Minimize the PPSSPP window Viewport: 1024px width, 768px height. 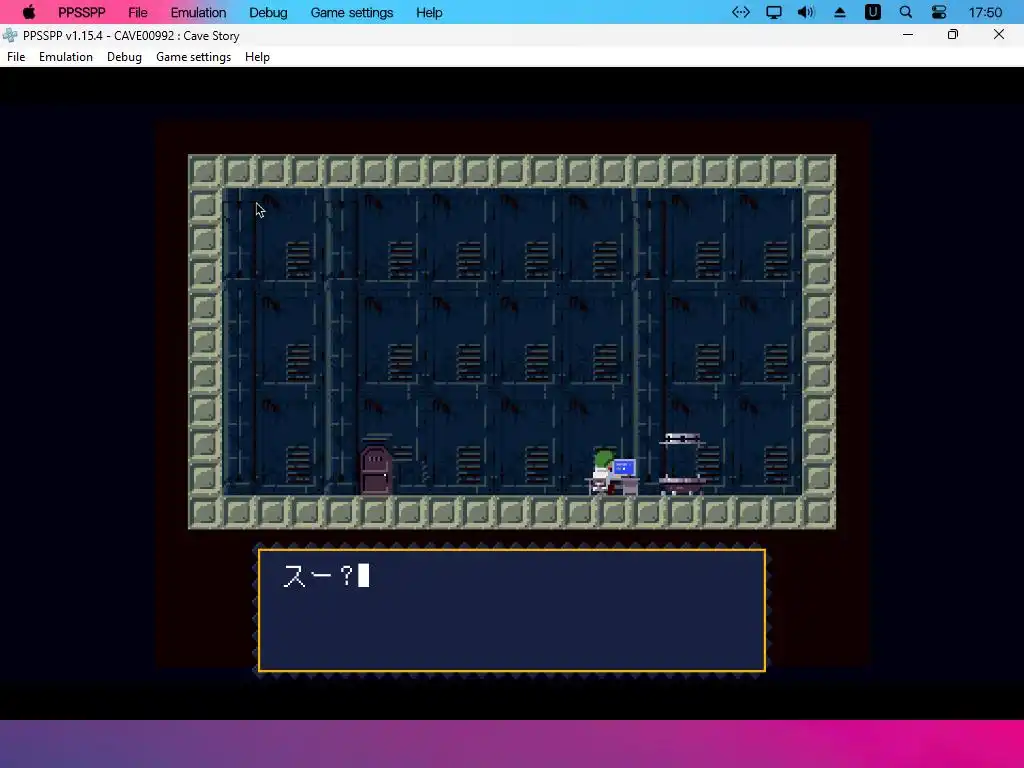(908, 35)
